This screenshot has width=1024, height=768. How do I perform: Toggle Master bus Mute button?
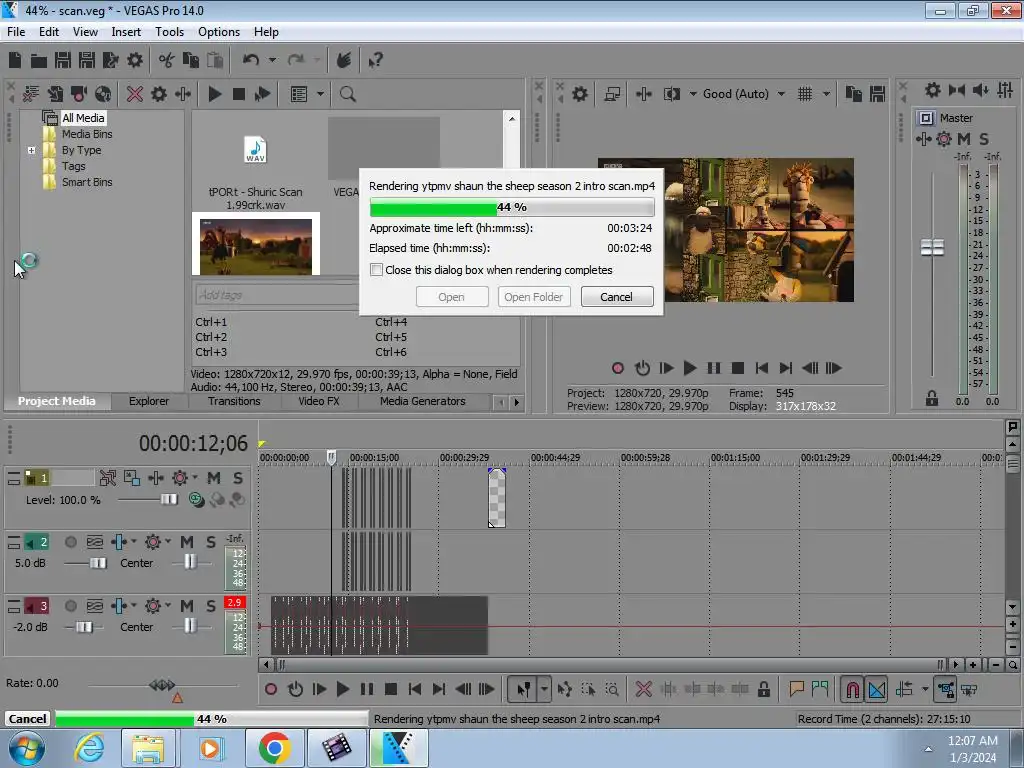(964, 139)
